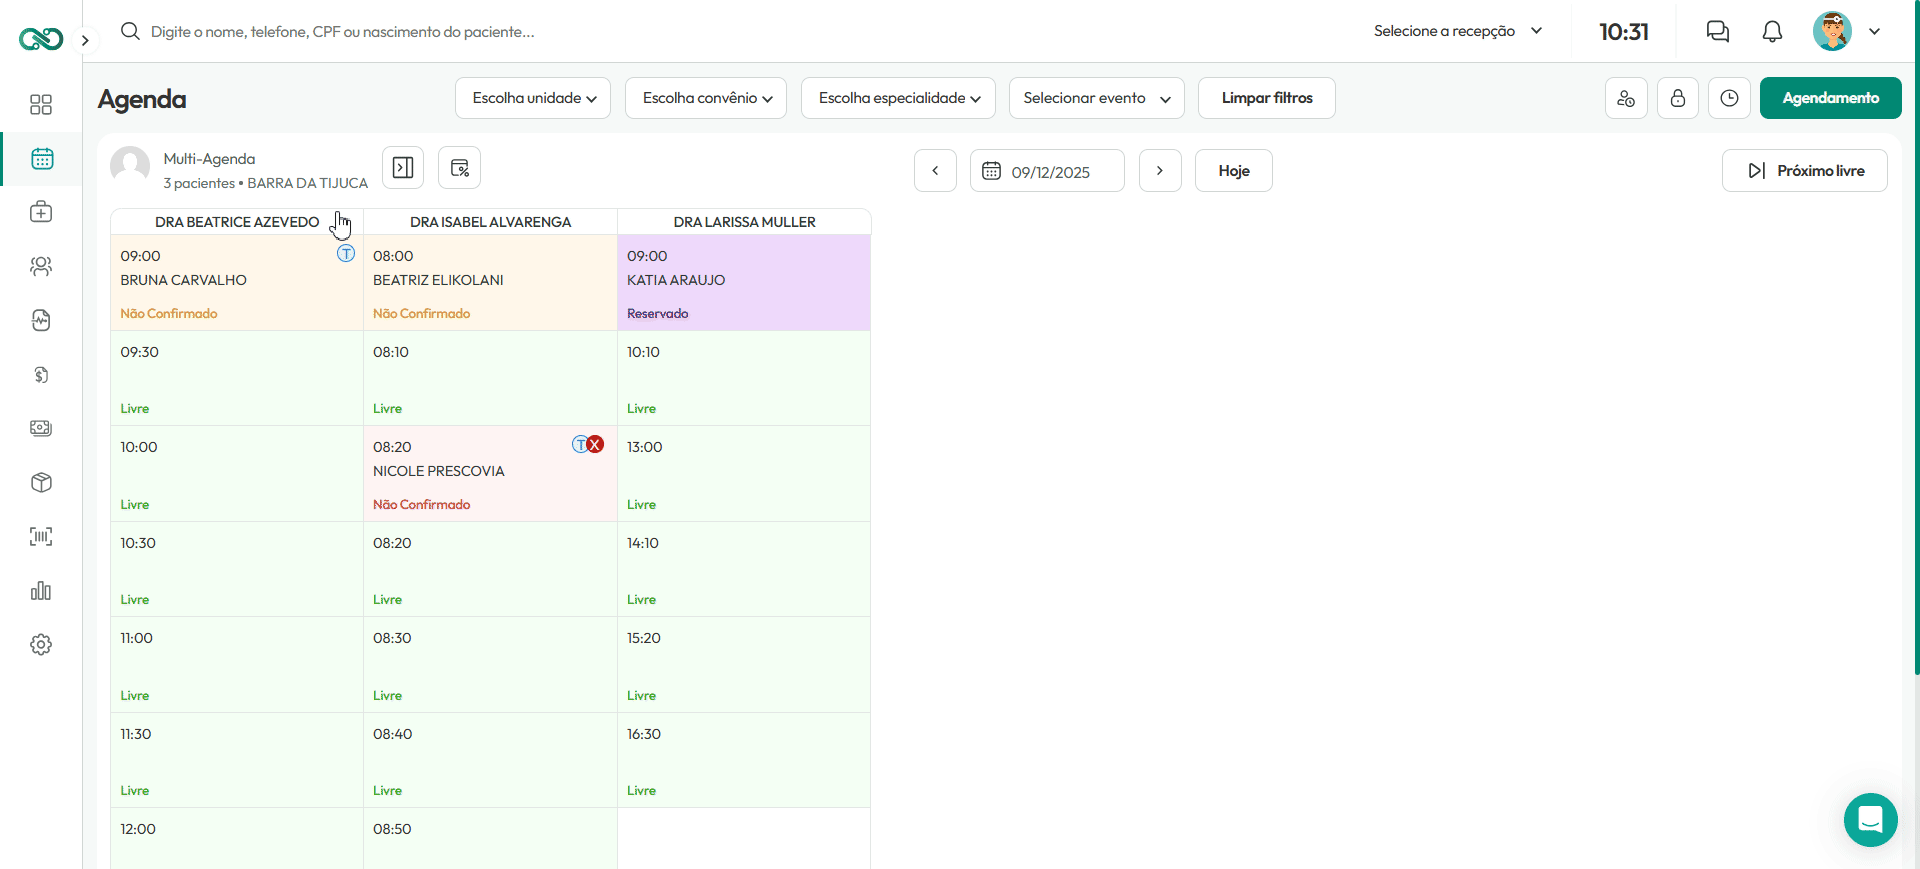Image resolution: width=1920 pixels, height=869 pixels.
Task: Expand the Escolha unidade dropdown
Action: point(533,98)
